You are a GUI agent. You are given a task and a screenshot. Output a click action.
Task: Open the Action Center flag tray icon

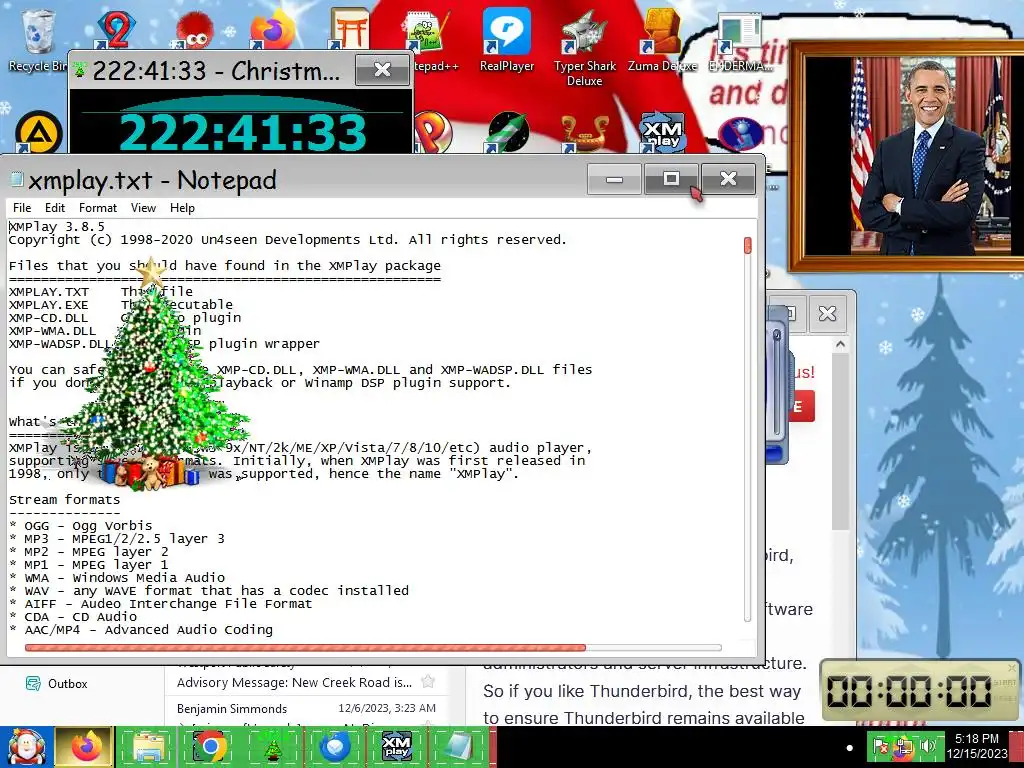(881, 746)
